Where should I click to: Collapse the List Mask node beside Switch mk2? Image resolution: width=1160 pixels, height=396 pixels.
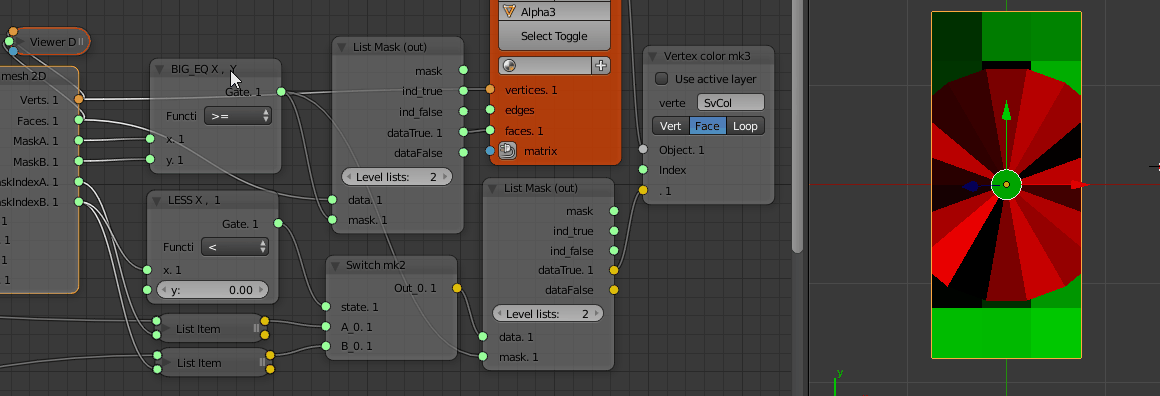pyautogui.click(x=493, y=188)
